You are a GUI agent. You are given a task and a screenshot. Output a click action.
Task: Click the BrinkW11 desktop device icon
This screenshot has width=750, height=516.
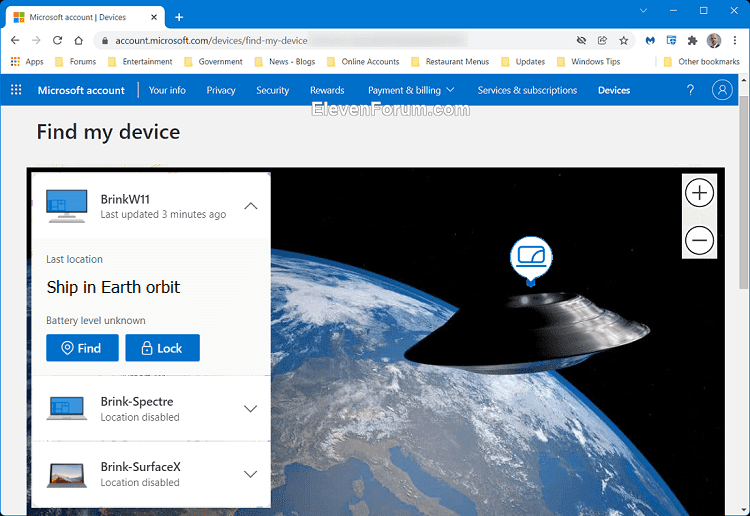(x=66, y=206)
